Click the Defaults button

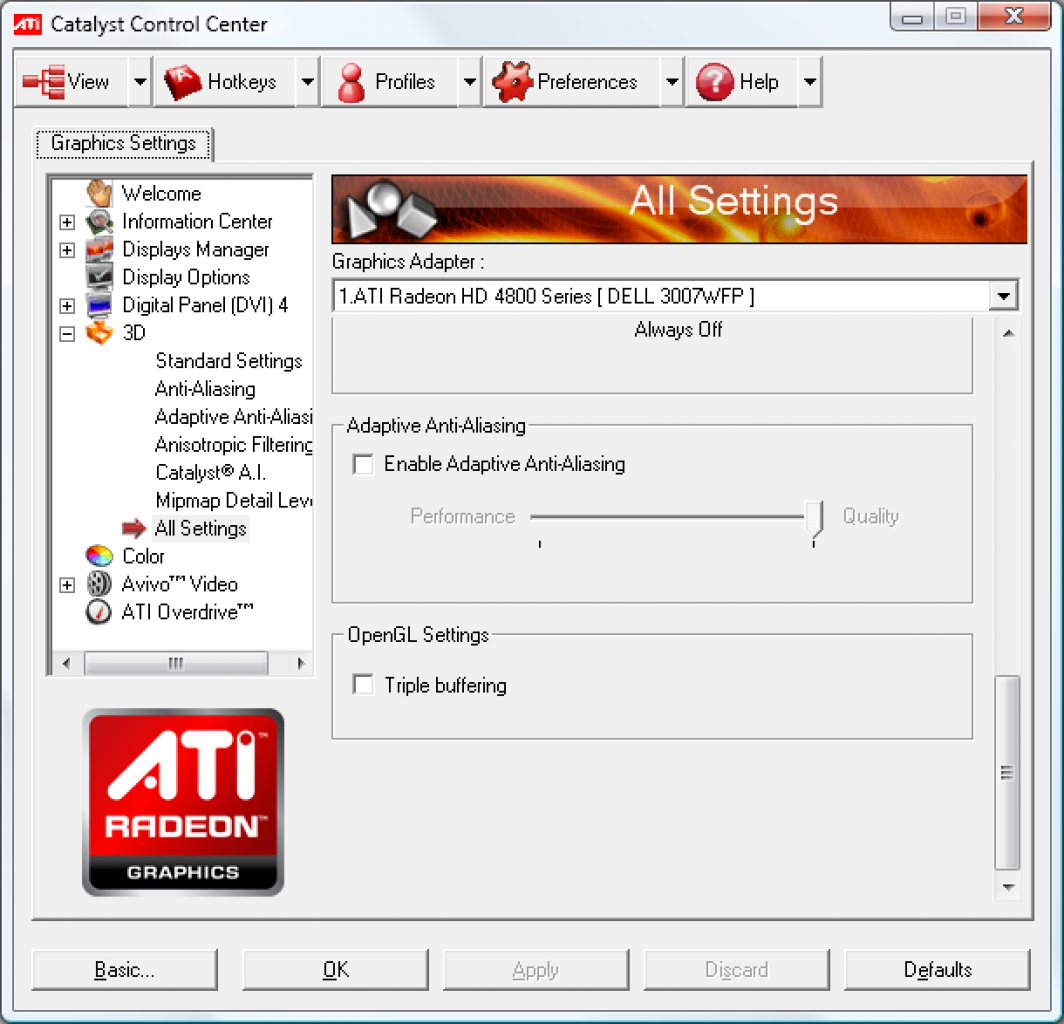click(x=937, y=970)
